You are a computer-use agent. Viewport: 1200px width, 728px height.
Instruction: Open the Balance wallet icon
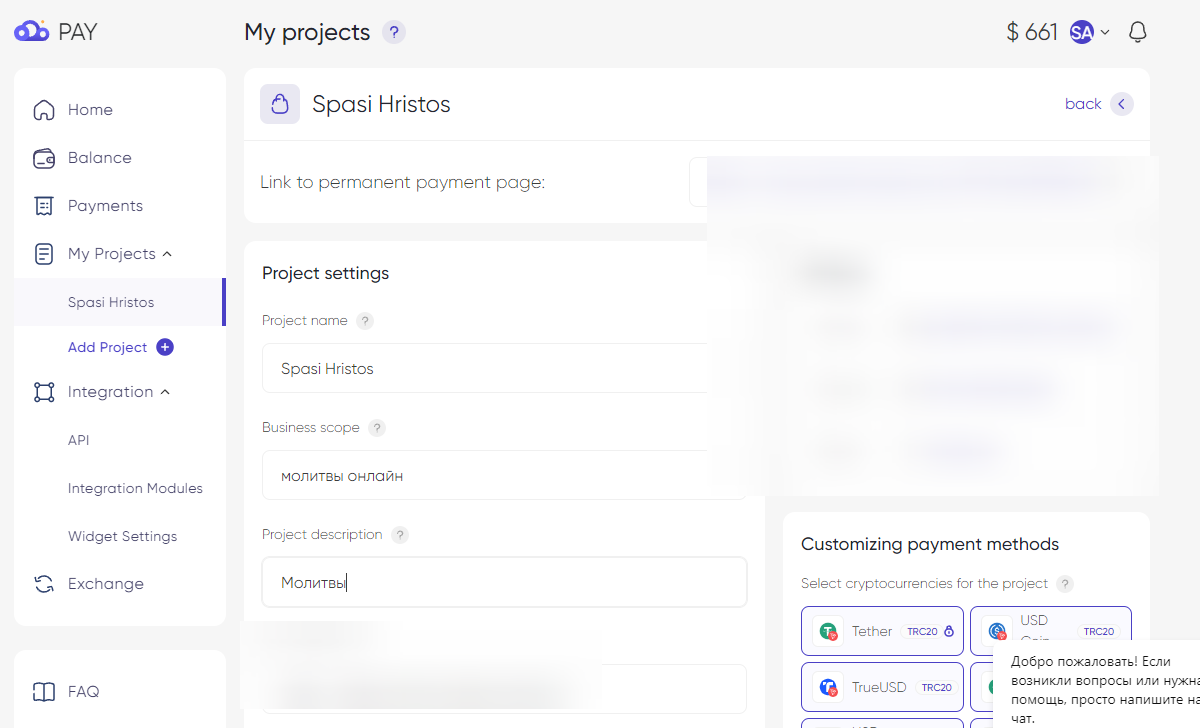click(44, 158)
